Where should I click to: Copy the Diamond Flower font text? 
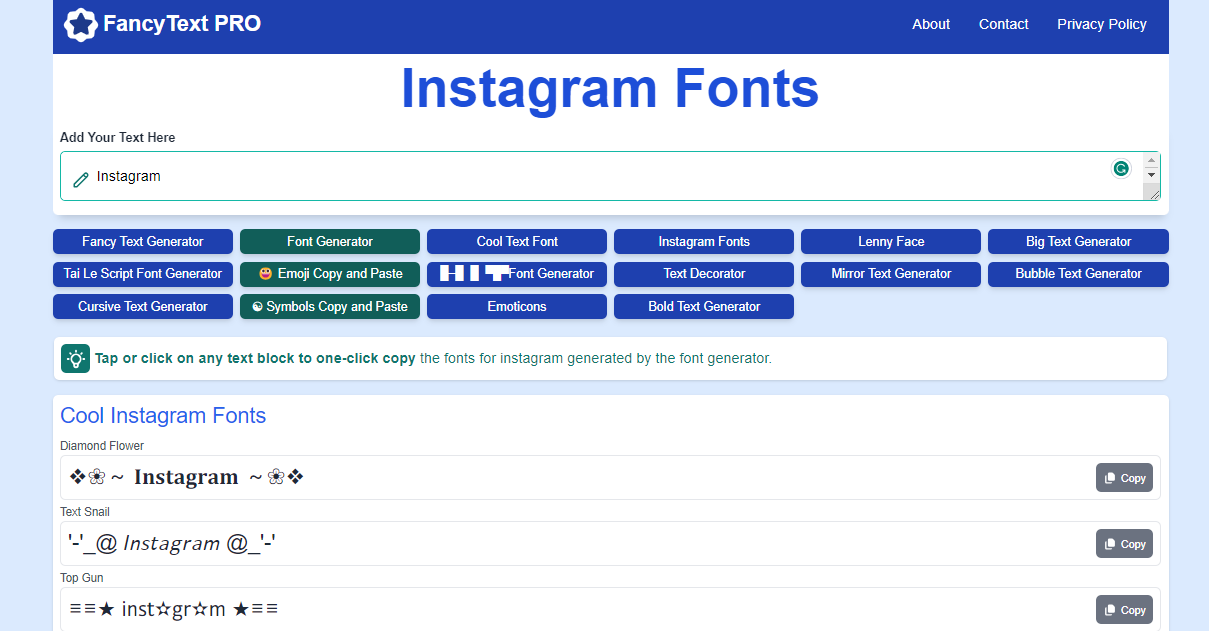(x=1124, y=478)
